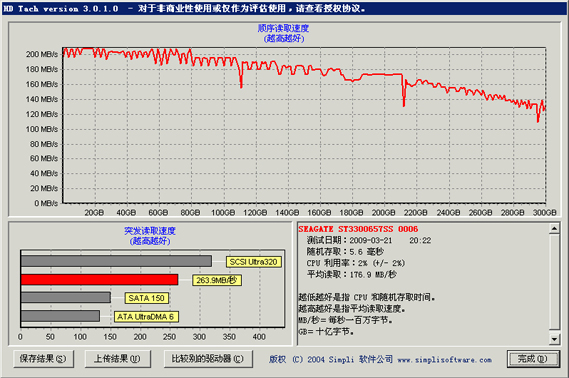The image size is (569, 378).
Task: Click the ATA UltraDMA 6 label
Action: (x=146, y=317)
